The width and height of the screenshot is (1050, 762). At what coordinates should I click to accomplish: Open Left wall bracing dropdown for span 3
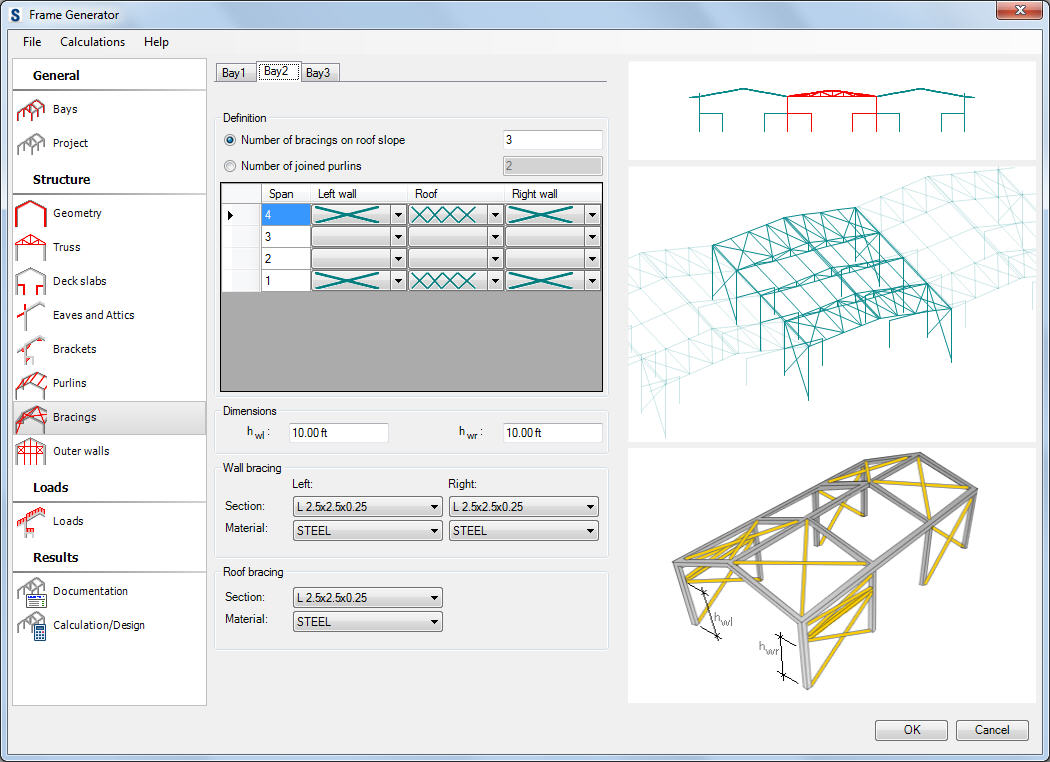coord(398,237)
